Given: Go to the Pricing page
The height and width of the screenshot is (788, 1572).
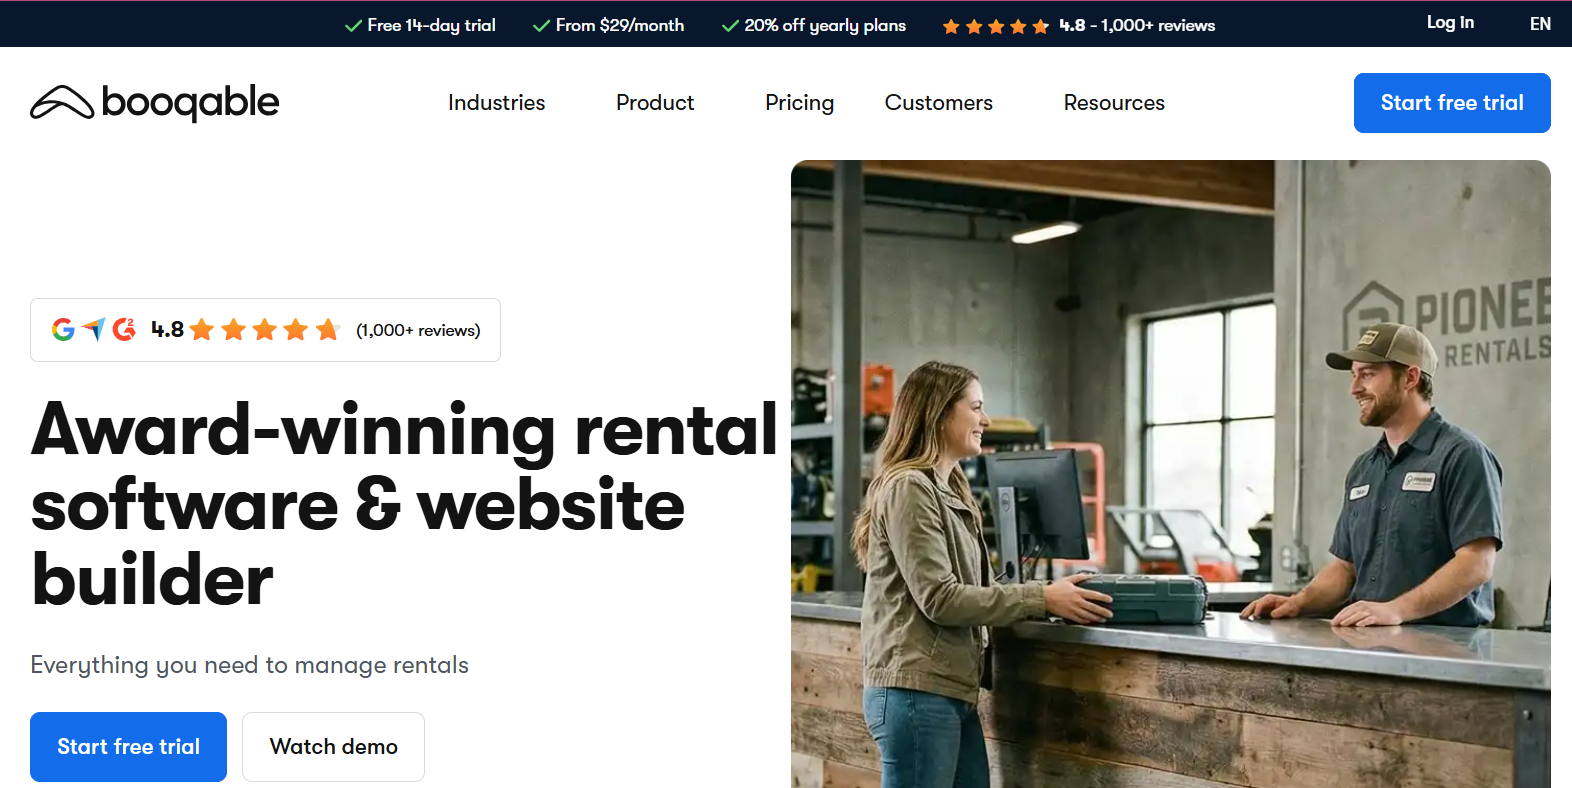Looking at the screenshot, I should pyautogui.click(x=799, y=103).
